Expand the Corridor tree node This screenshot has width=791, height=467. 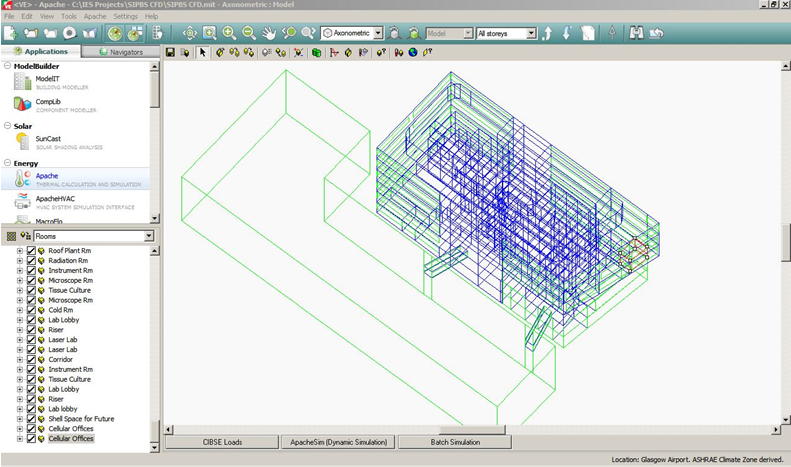point(19,359)
